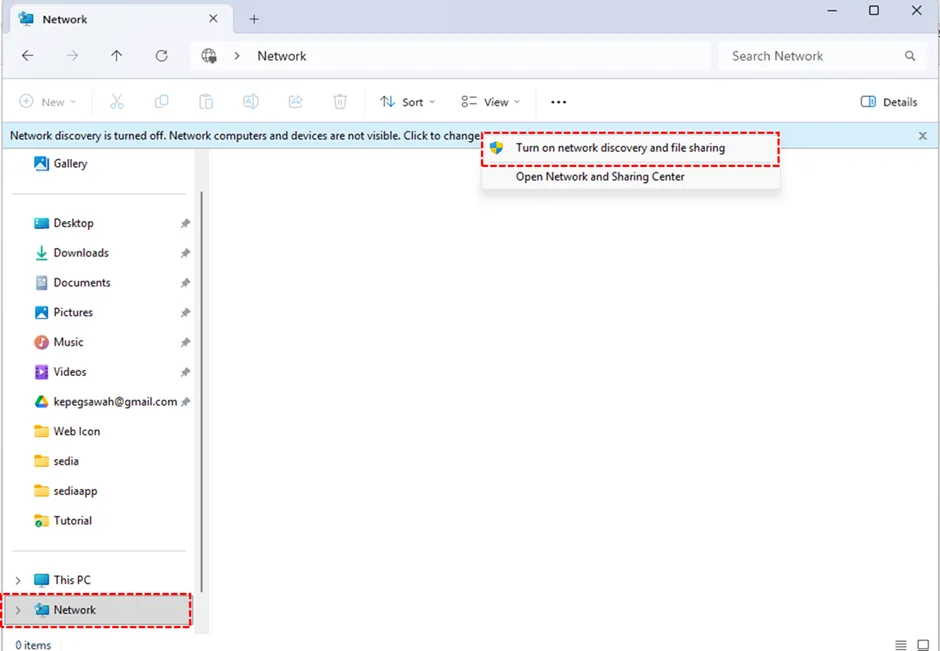Screen dimensions: 940x651
Task: Select the Cut icon in the toolbar
Action: (x=116, y=101)
